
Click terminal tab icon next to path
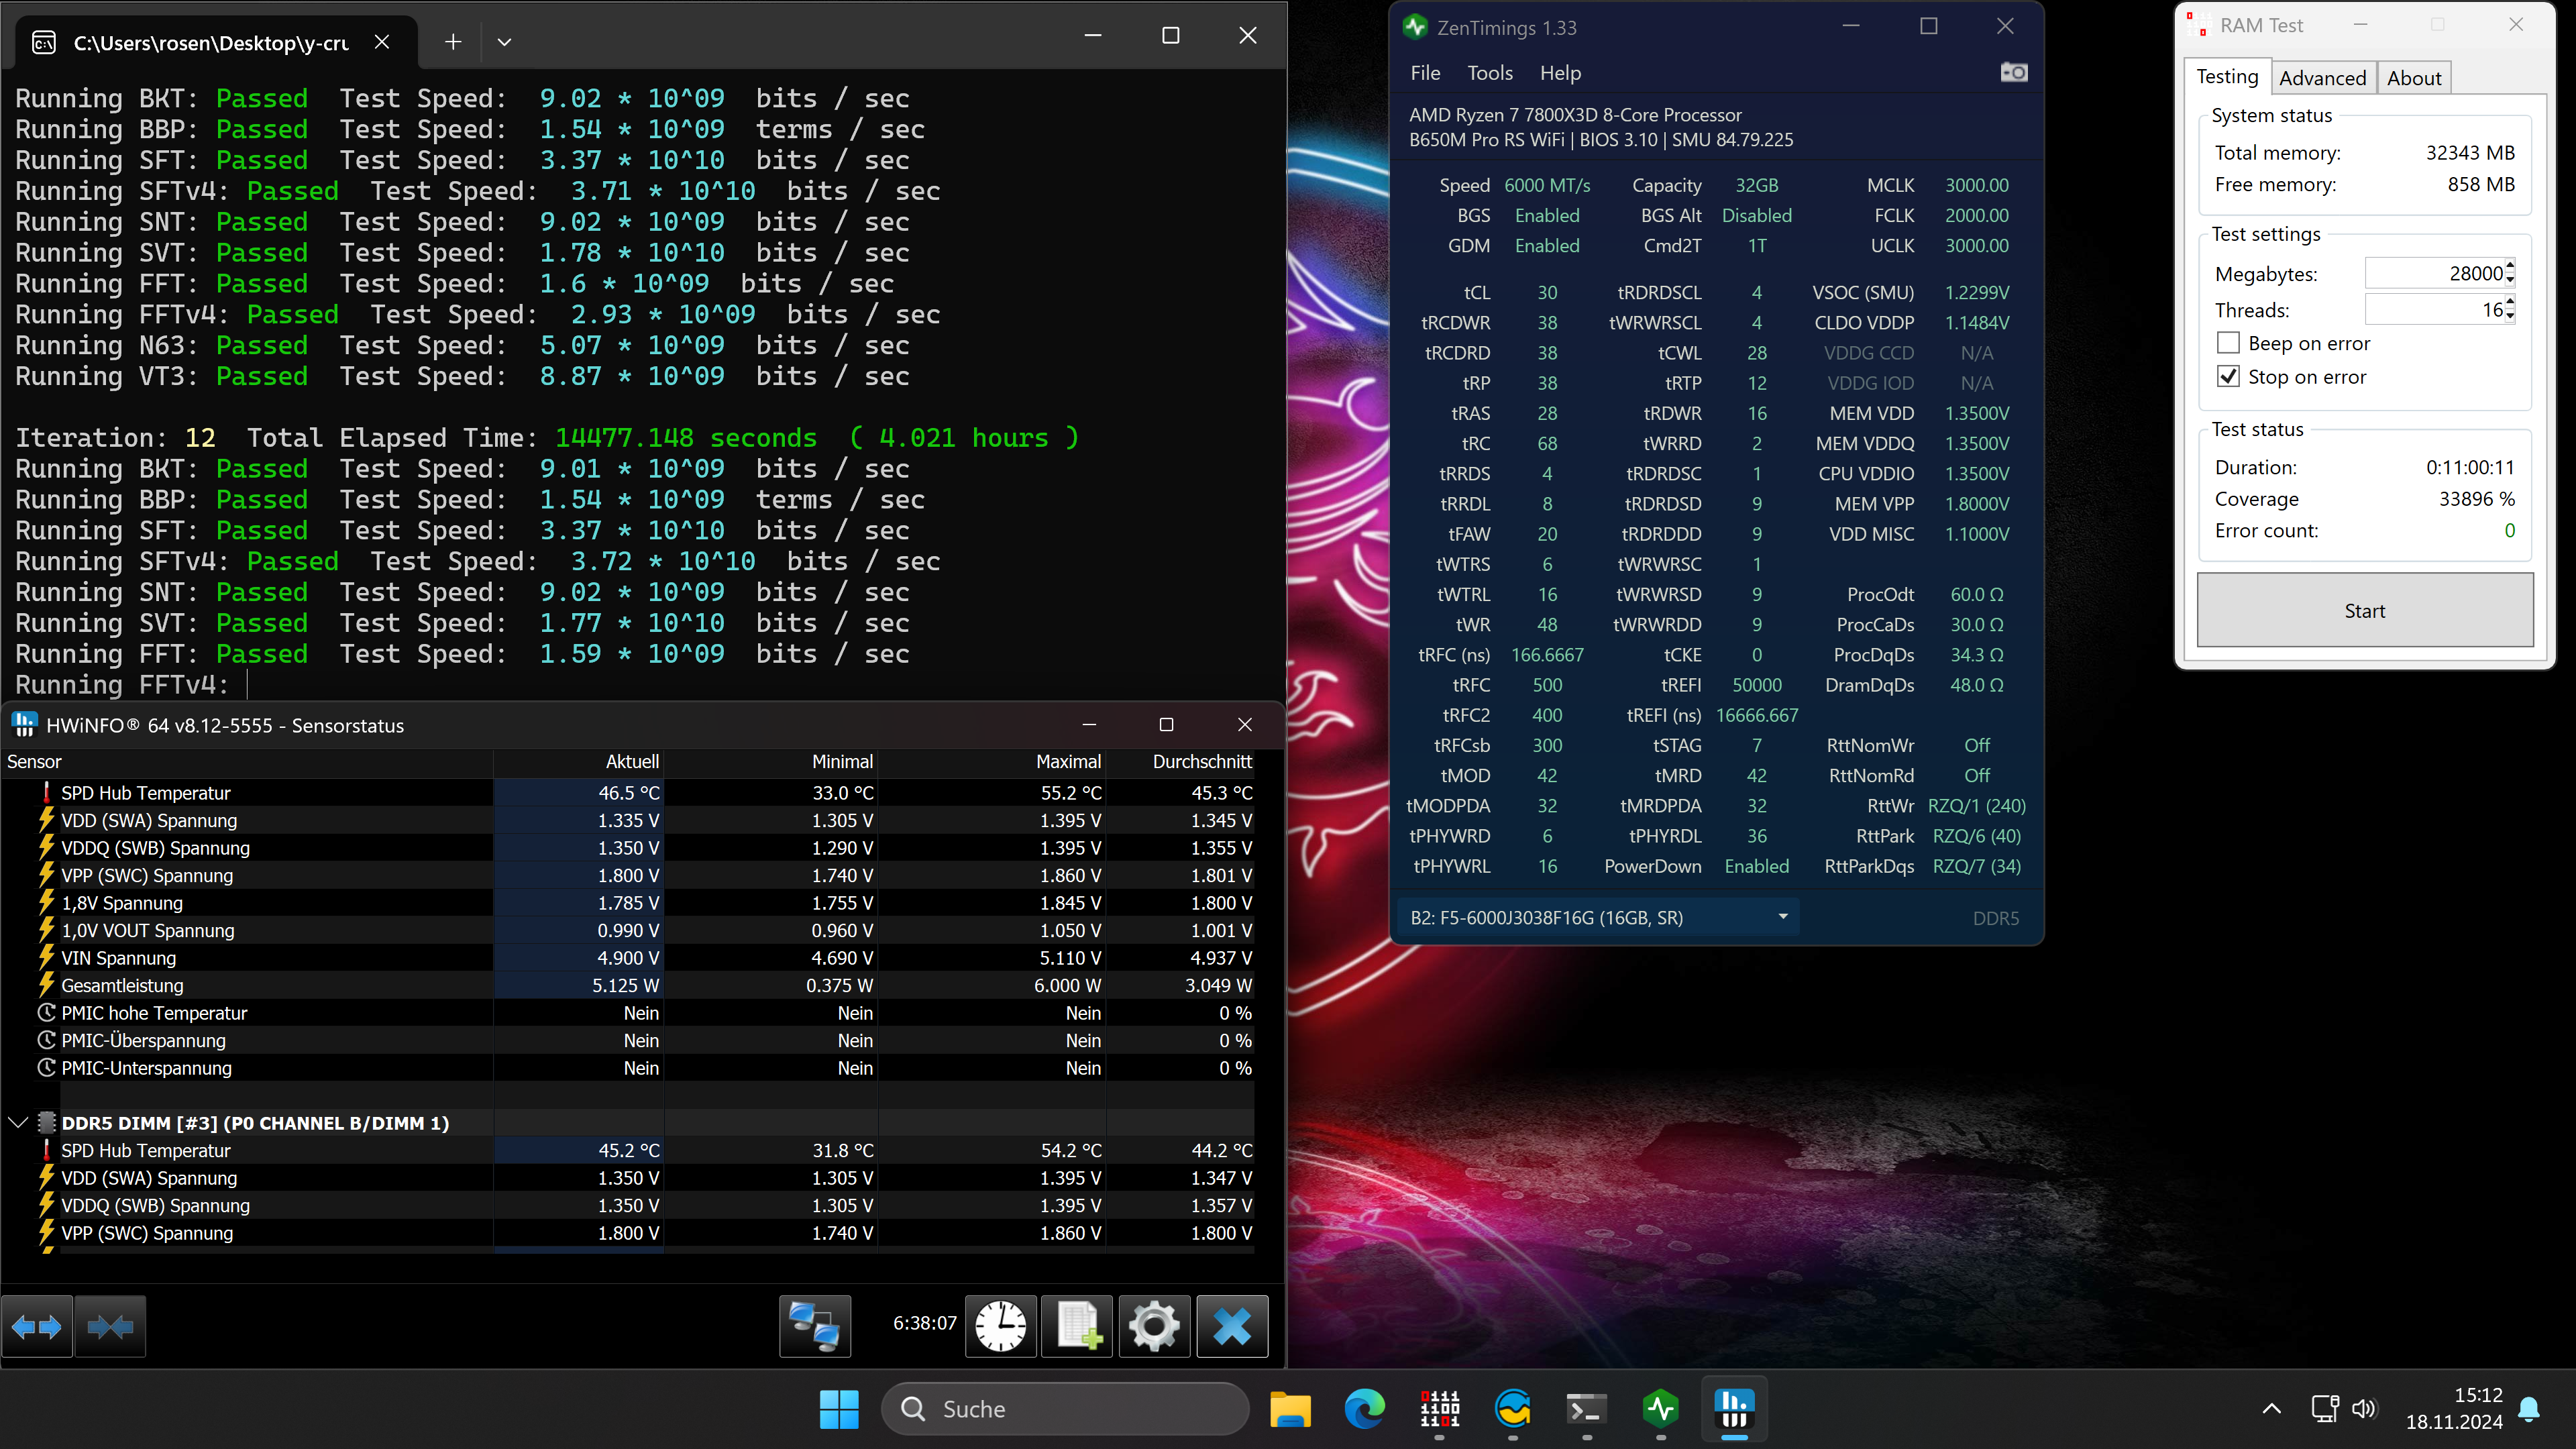(44, 42)
